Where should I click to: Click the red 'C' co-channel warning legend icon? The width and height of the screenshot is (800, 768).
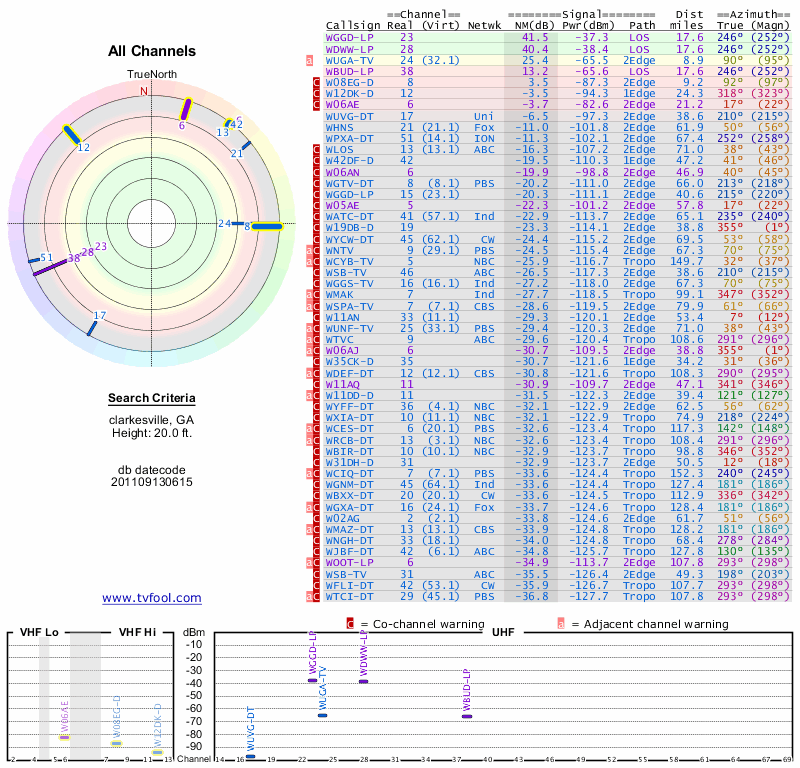coord(350,624)
